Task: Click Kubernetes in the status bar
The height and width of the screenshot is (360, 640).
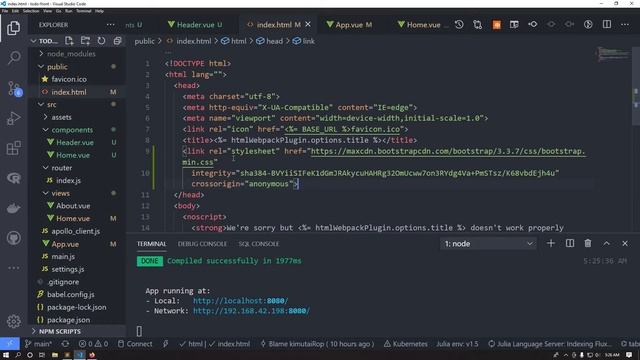Action: (x=406, y=344)
